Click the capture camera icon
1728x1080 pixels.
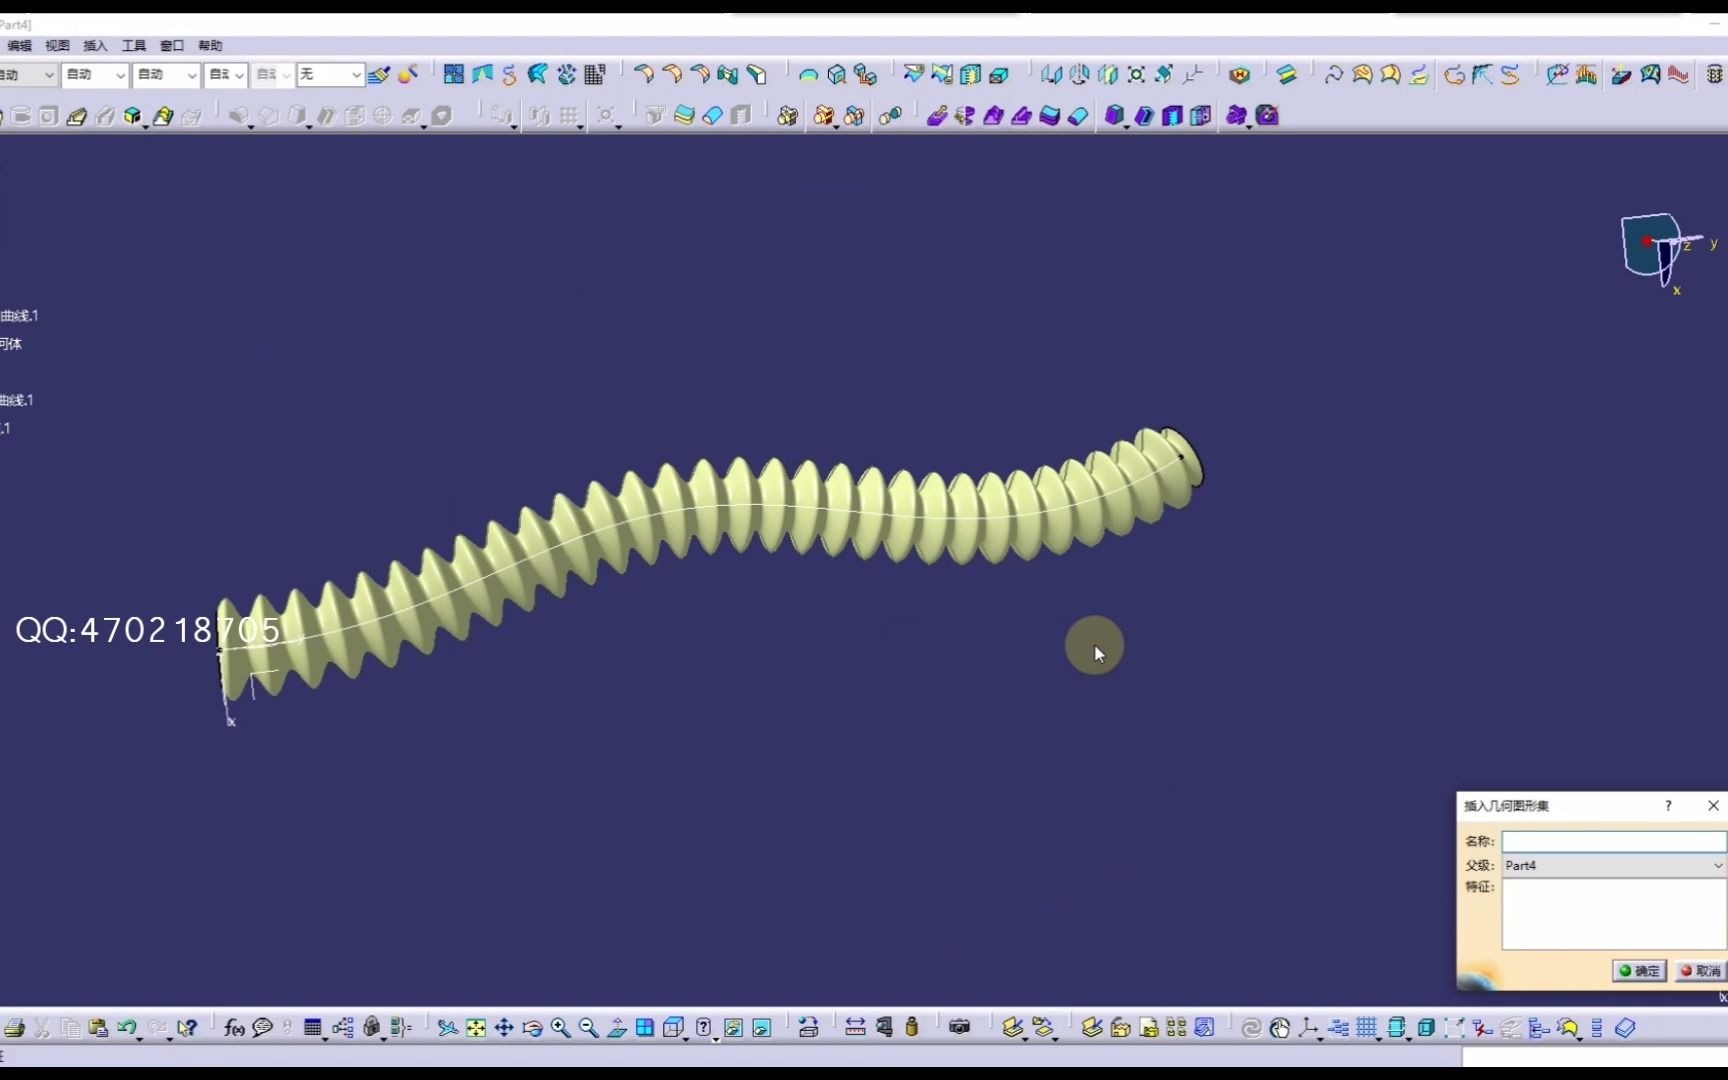(x=960, y=1027)
